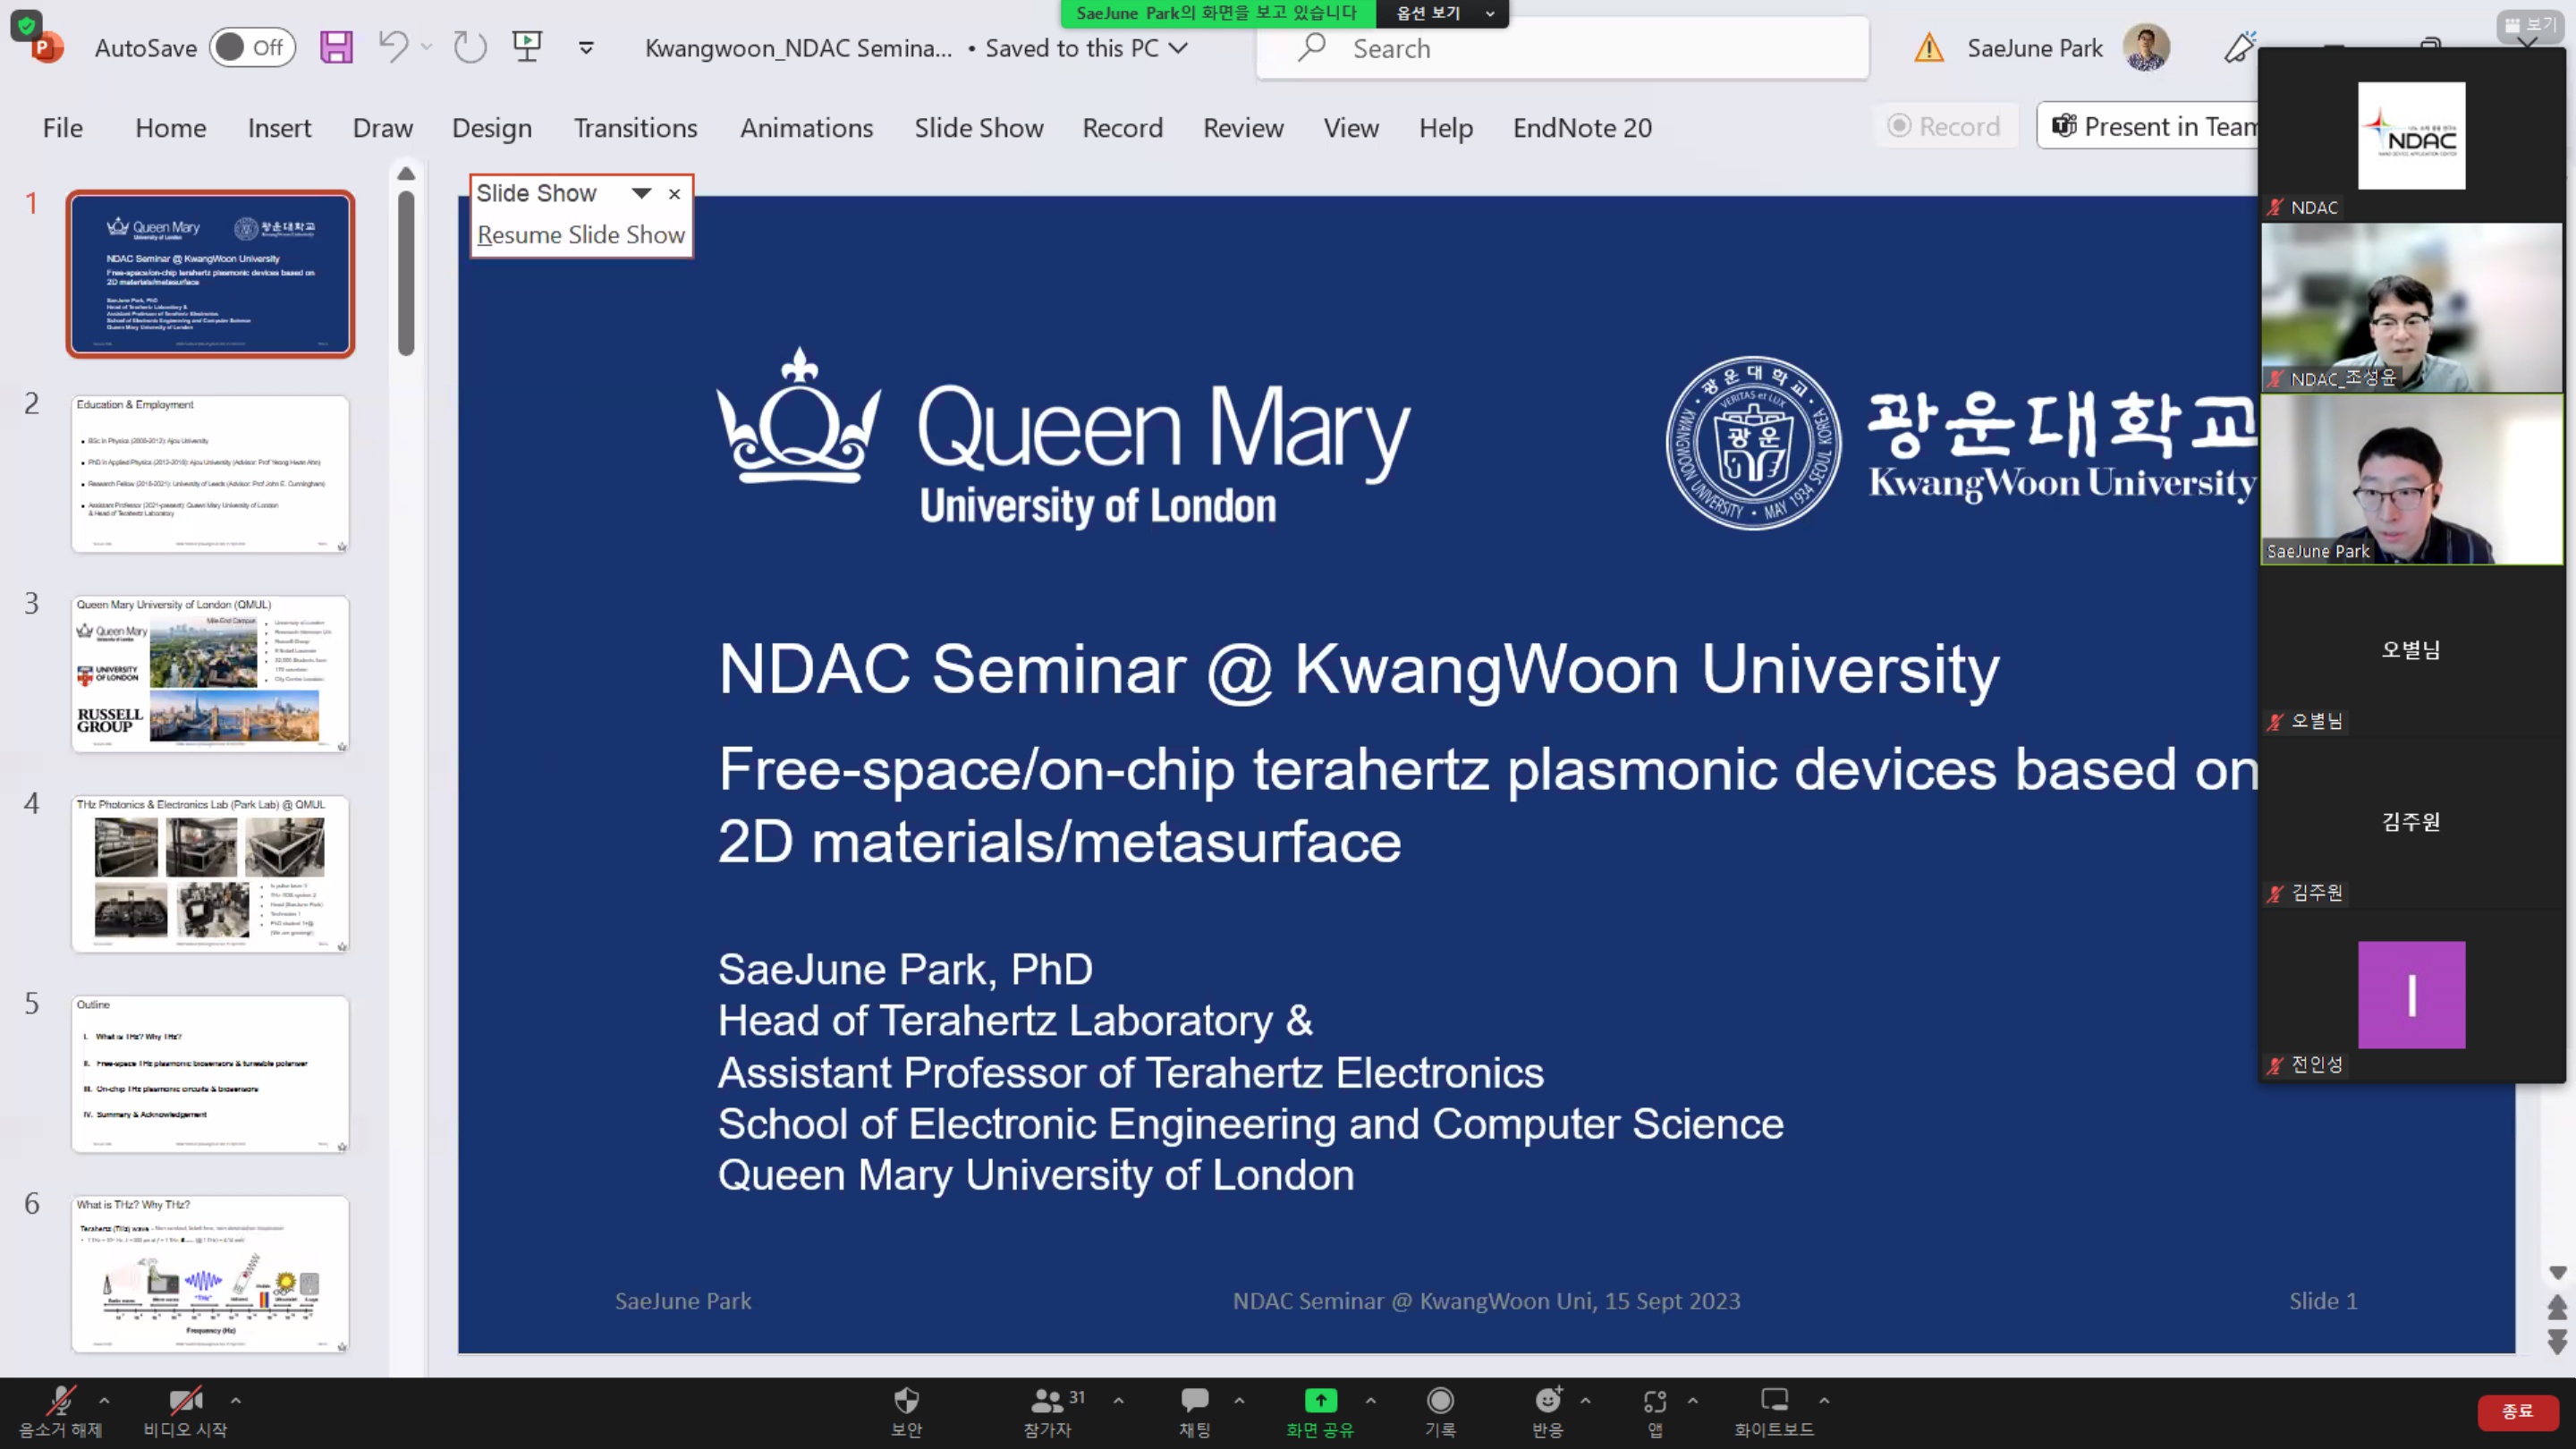Start video in Zoom toolbar
Screen dimensions: 2576x1449
(185, 1412)
